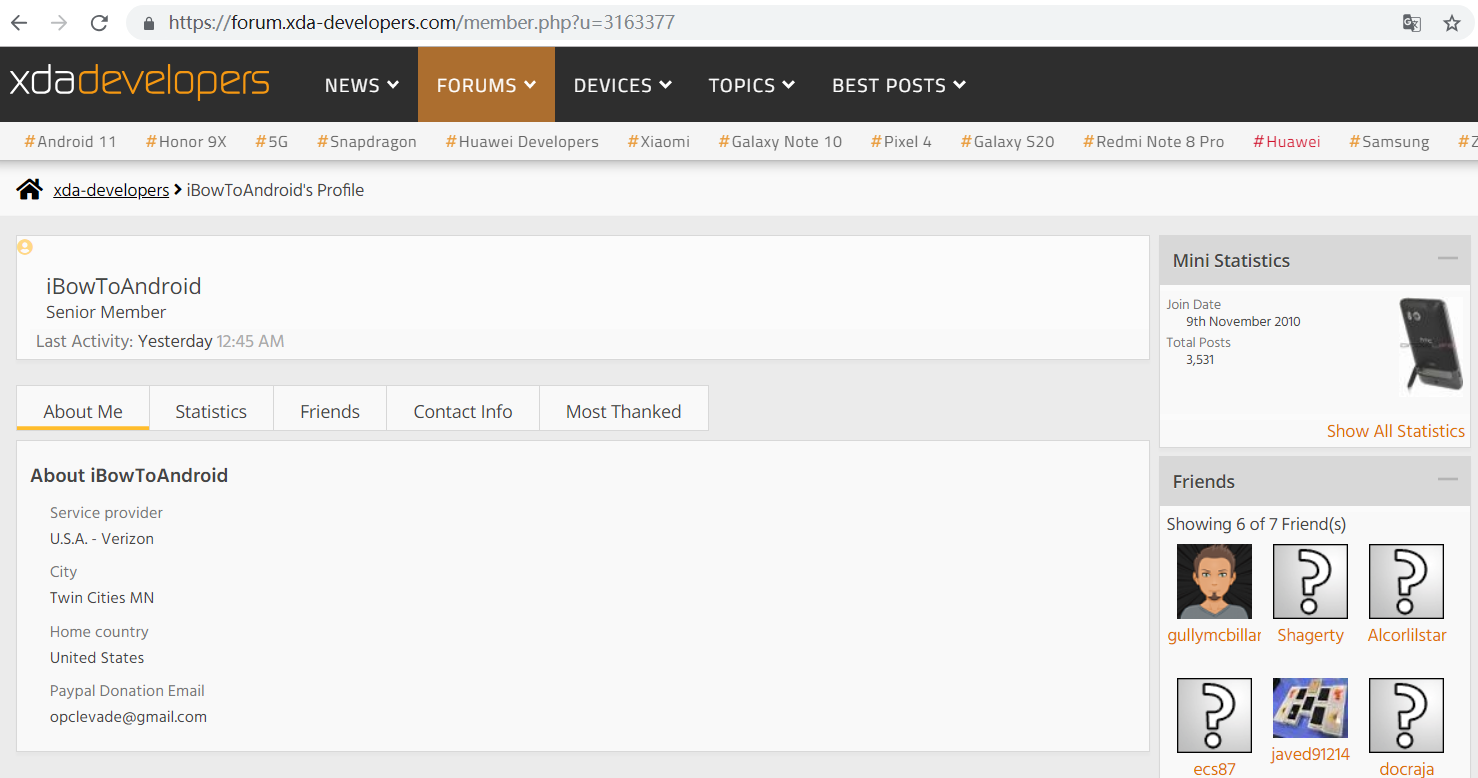This screenshot has width=1478, height=778.
Task: Open javed91214's profile name link
Action: tap(1310, 754)
